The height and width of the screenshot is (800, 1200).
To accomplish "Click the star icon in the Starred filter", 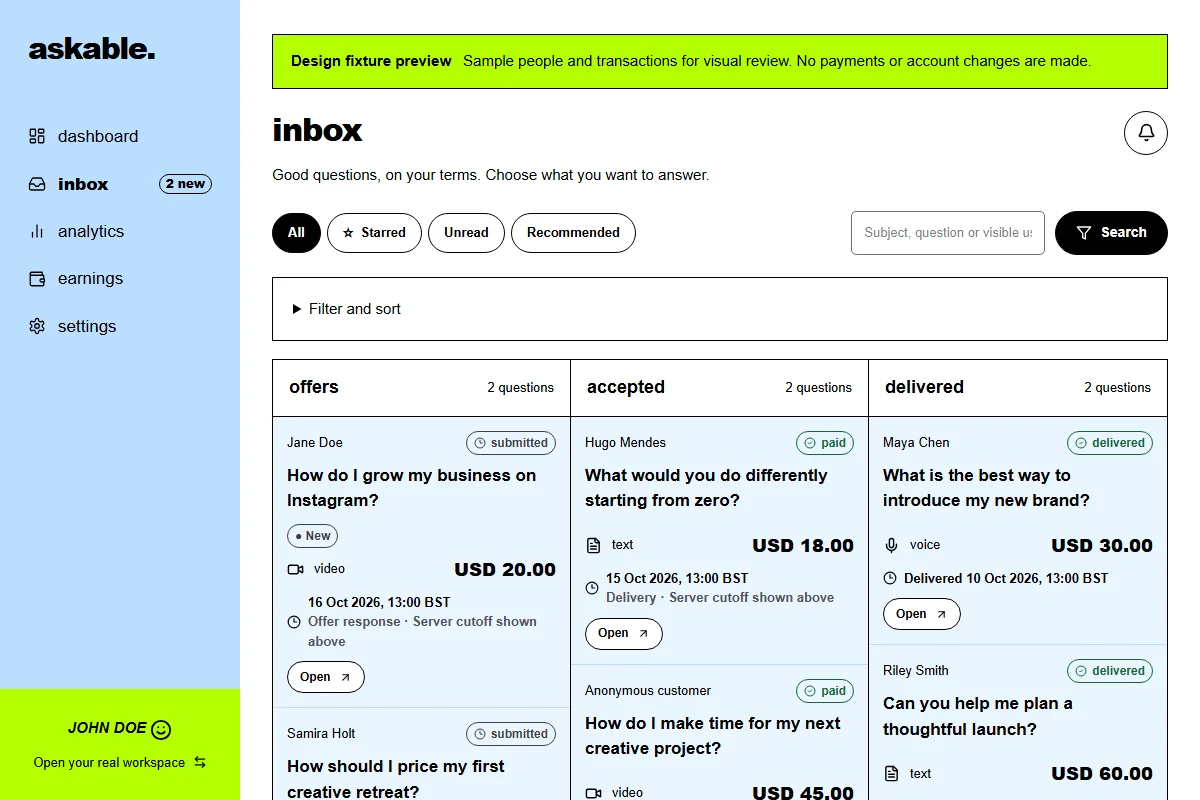I will pyautogui.click(x=348, y=233).
